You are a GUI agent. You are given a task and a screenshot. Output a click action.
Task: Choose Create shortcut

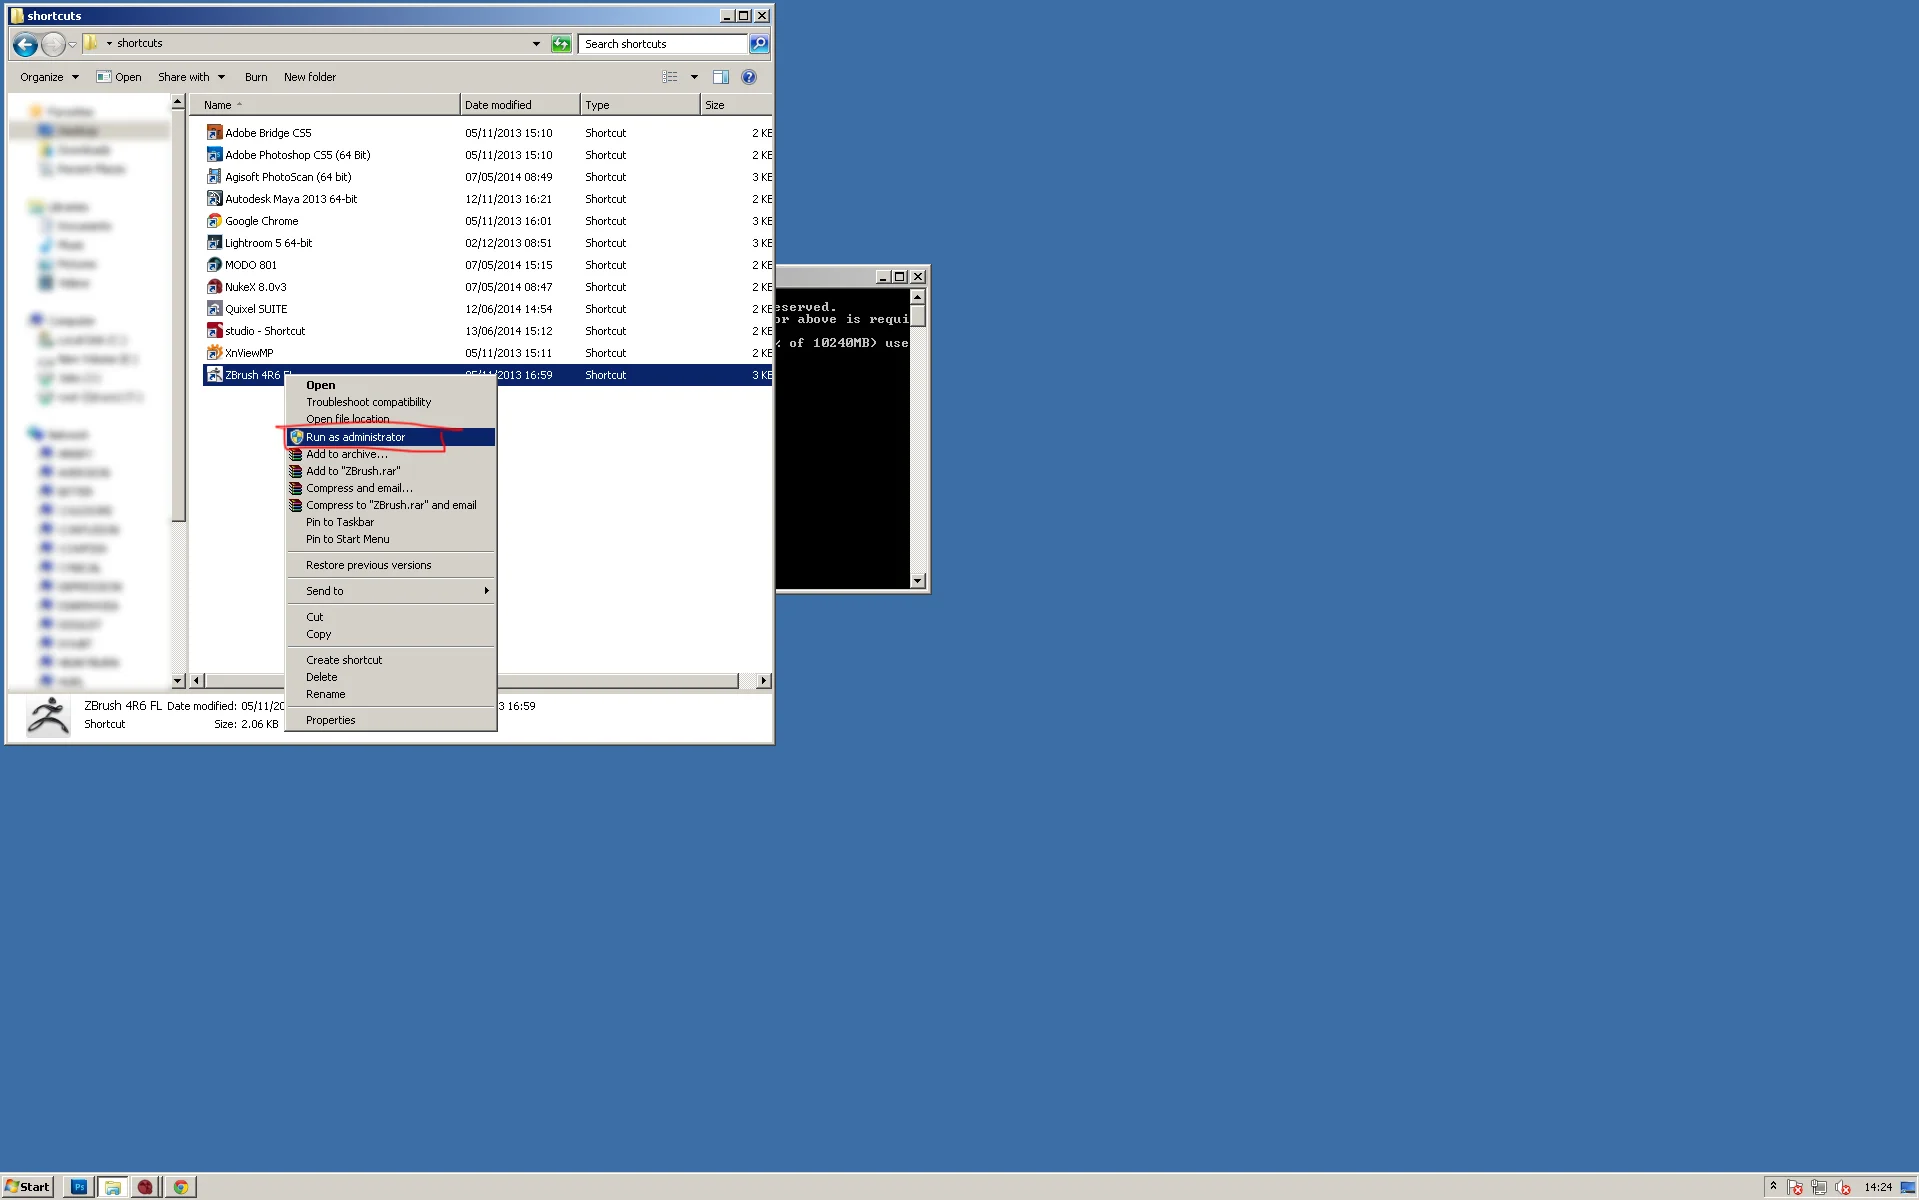click(390, 660)
